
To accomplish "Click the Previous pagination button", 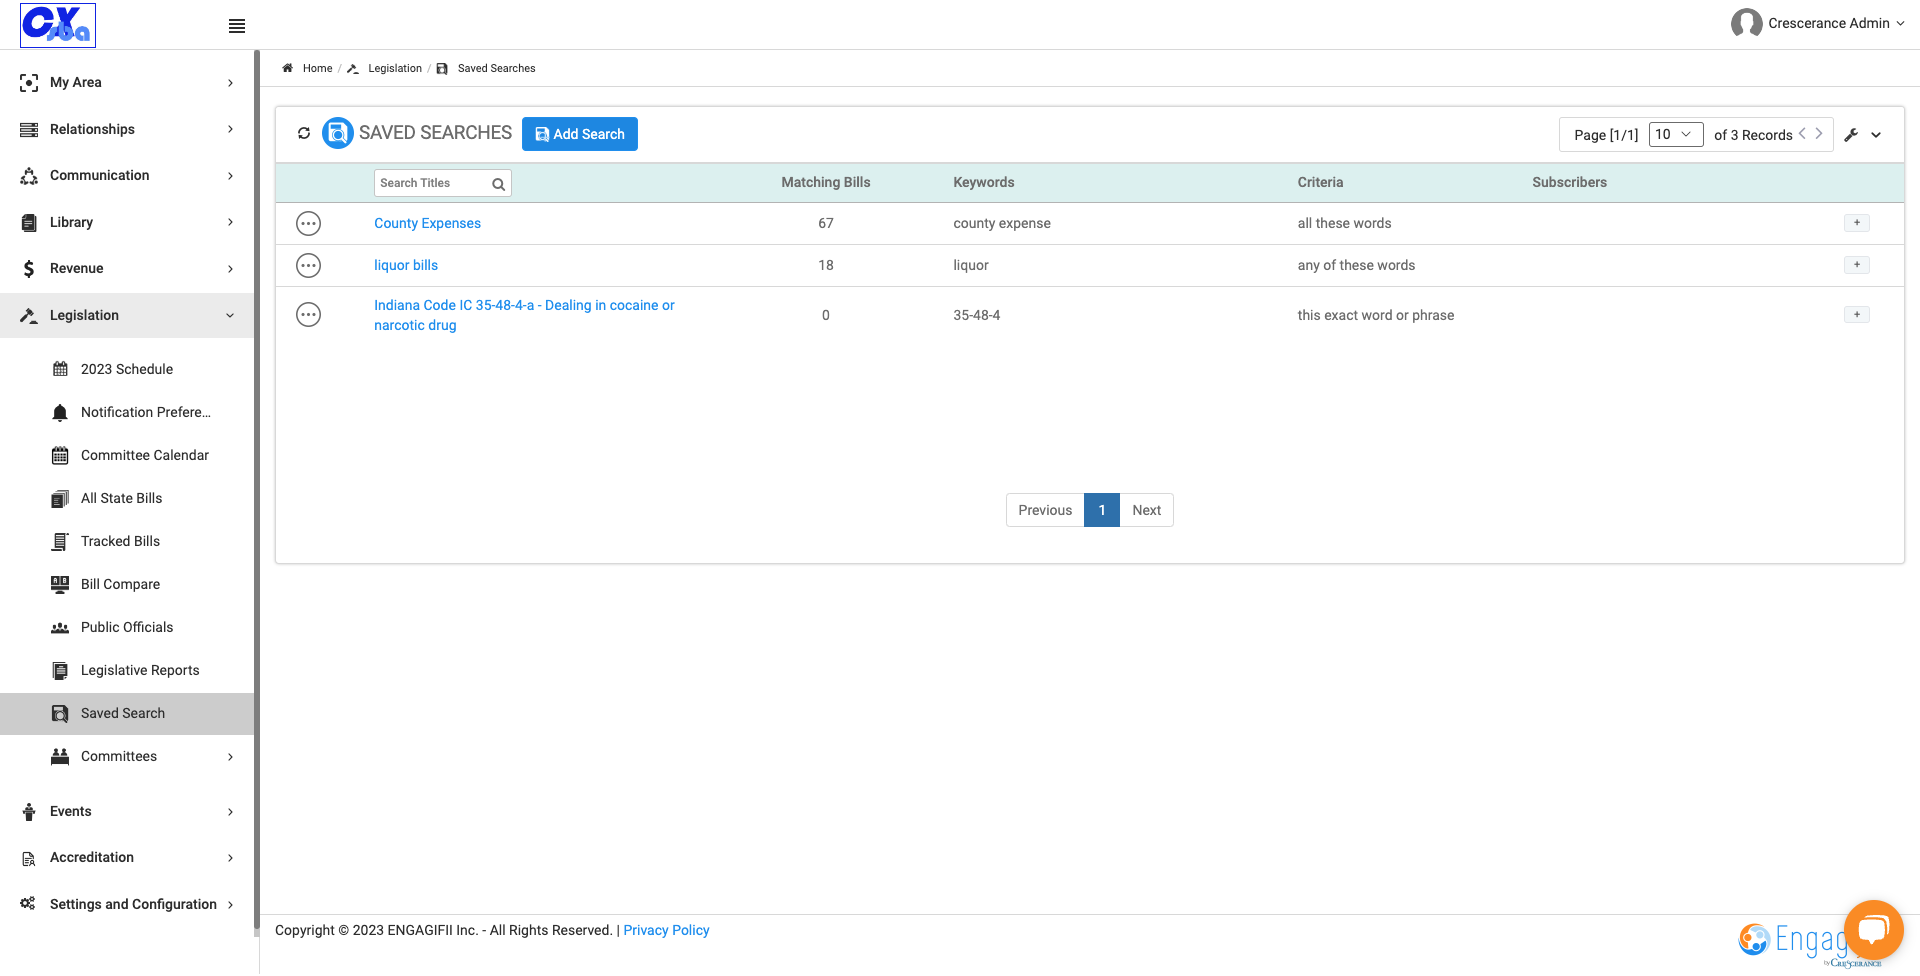I will [x=1045, y=510].
